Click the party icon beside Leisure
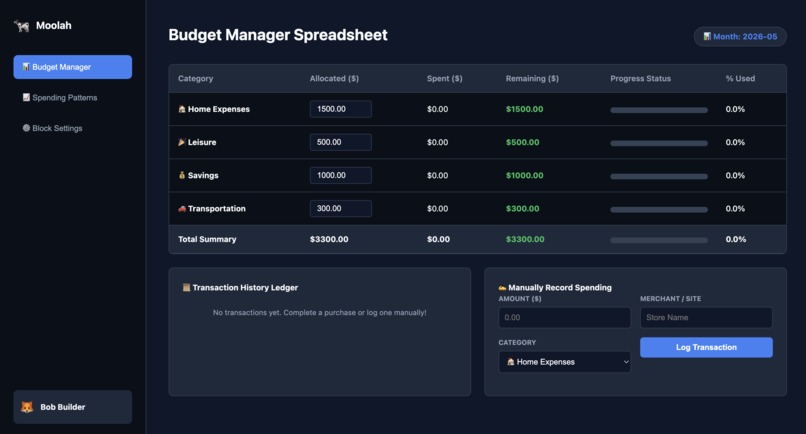806x434 pixels. 181,142
